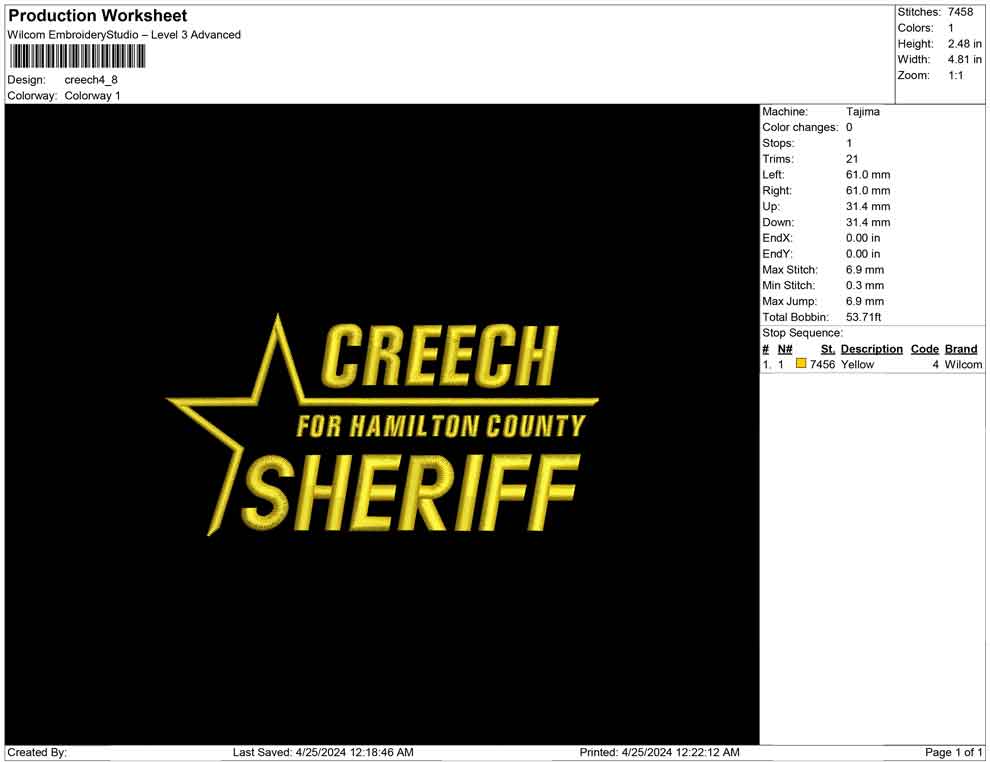Click the Zoom value 1:1
This screenshot has height=762, width=990.
click(958, 74)
